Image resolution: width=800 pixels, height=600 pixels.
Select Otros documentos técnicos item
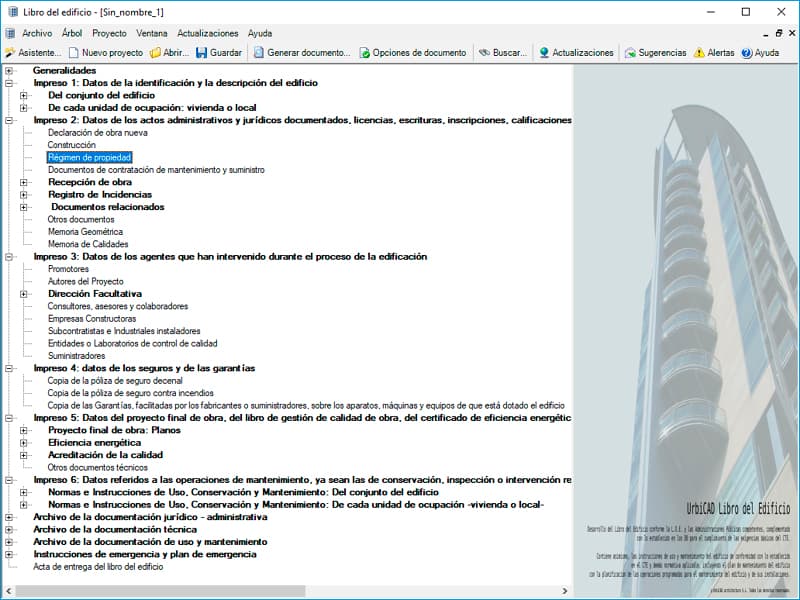click(x=97, y=467)
